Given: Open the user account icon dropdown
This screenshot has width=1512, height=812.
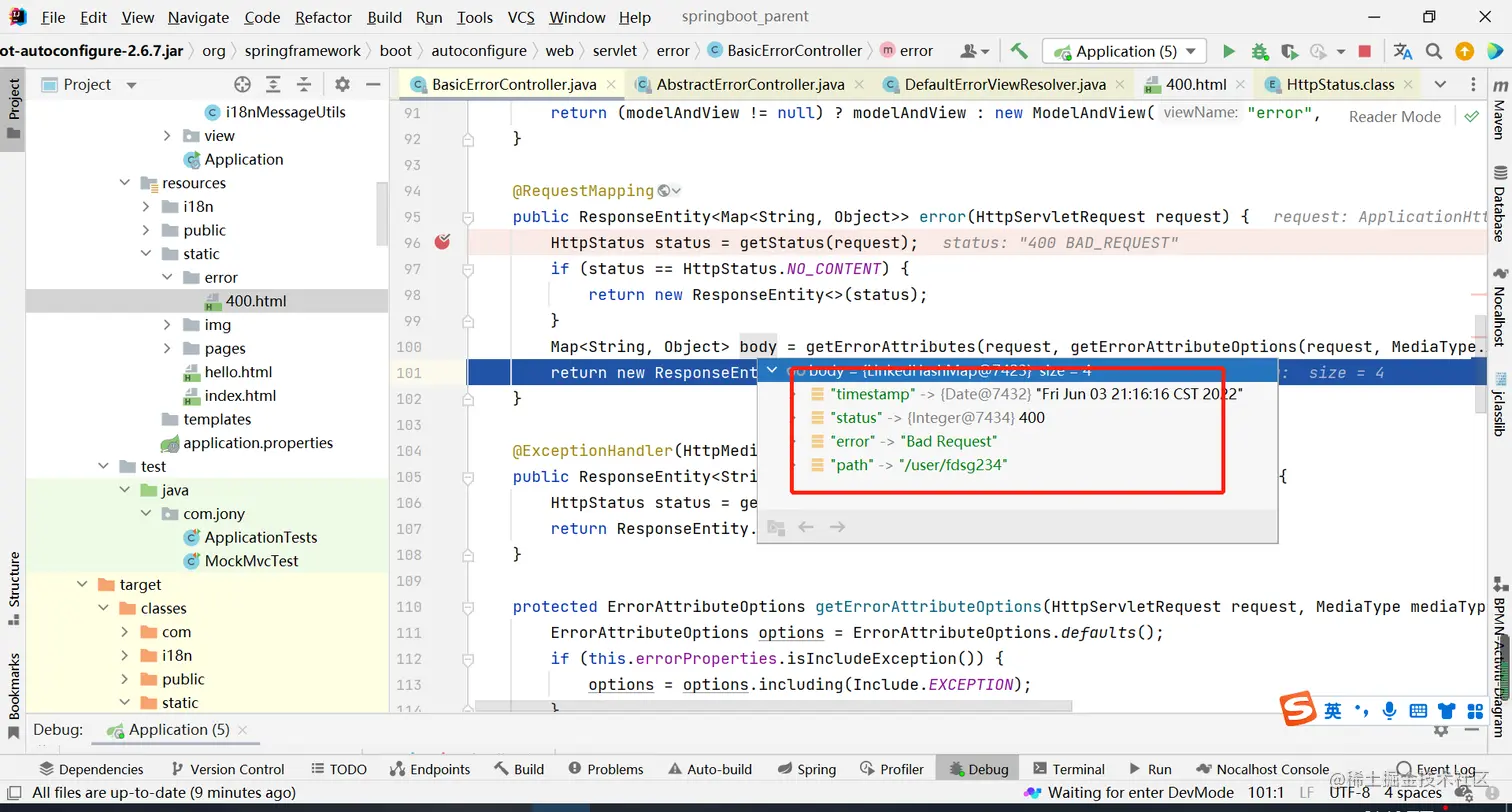Looking at the screenshot, I should [x=974, y=51].
